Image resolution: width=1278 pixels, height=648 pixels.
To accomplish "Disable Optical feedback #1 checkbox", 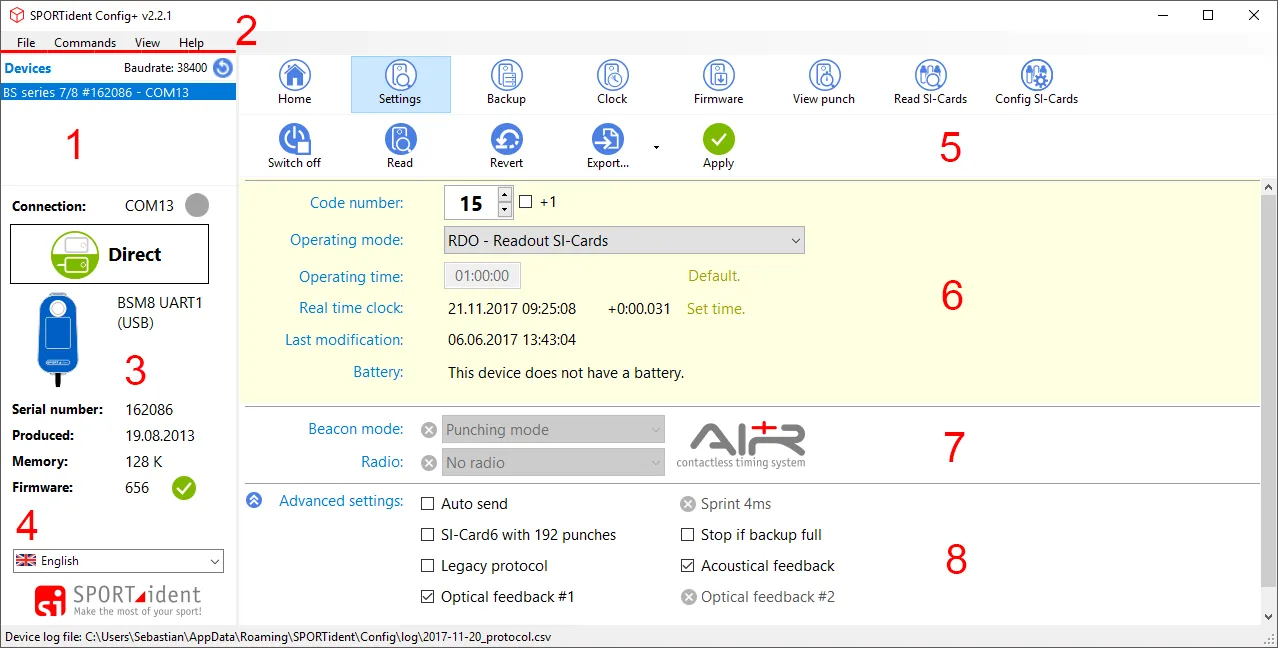I will point(428,597).
